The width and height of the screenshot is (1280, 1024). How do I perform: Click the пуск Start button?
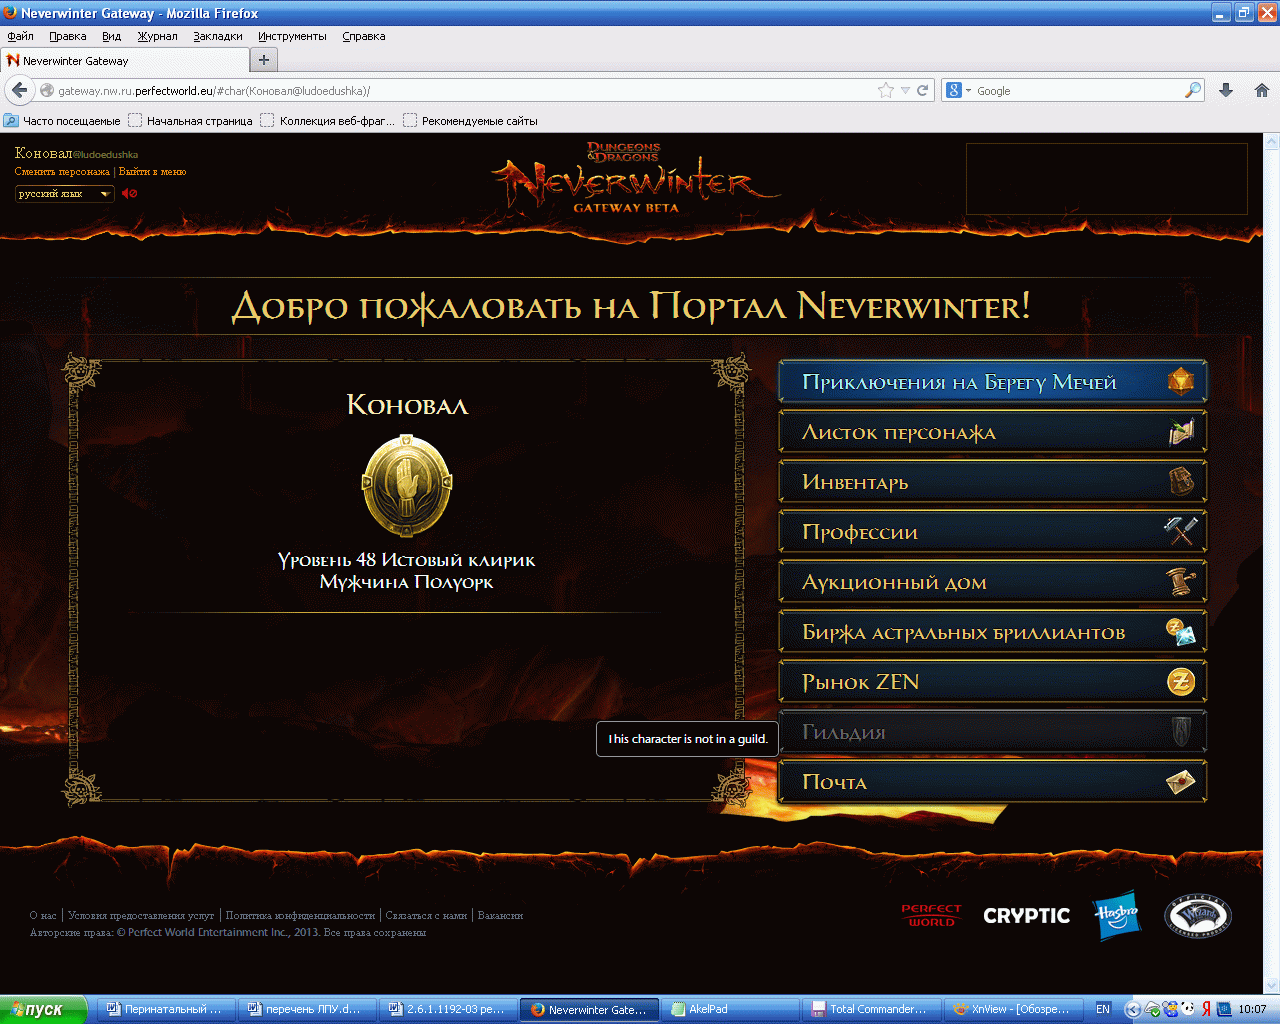coord(43,1009)
